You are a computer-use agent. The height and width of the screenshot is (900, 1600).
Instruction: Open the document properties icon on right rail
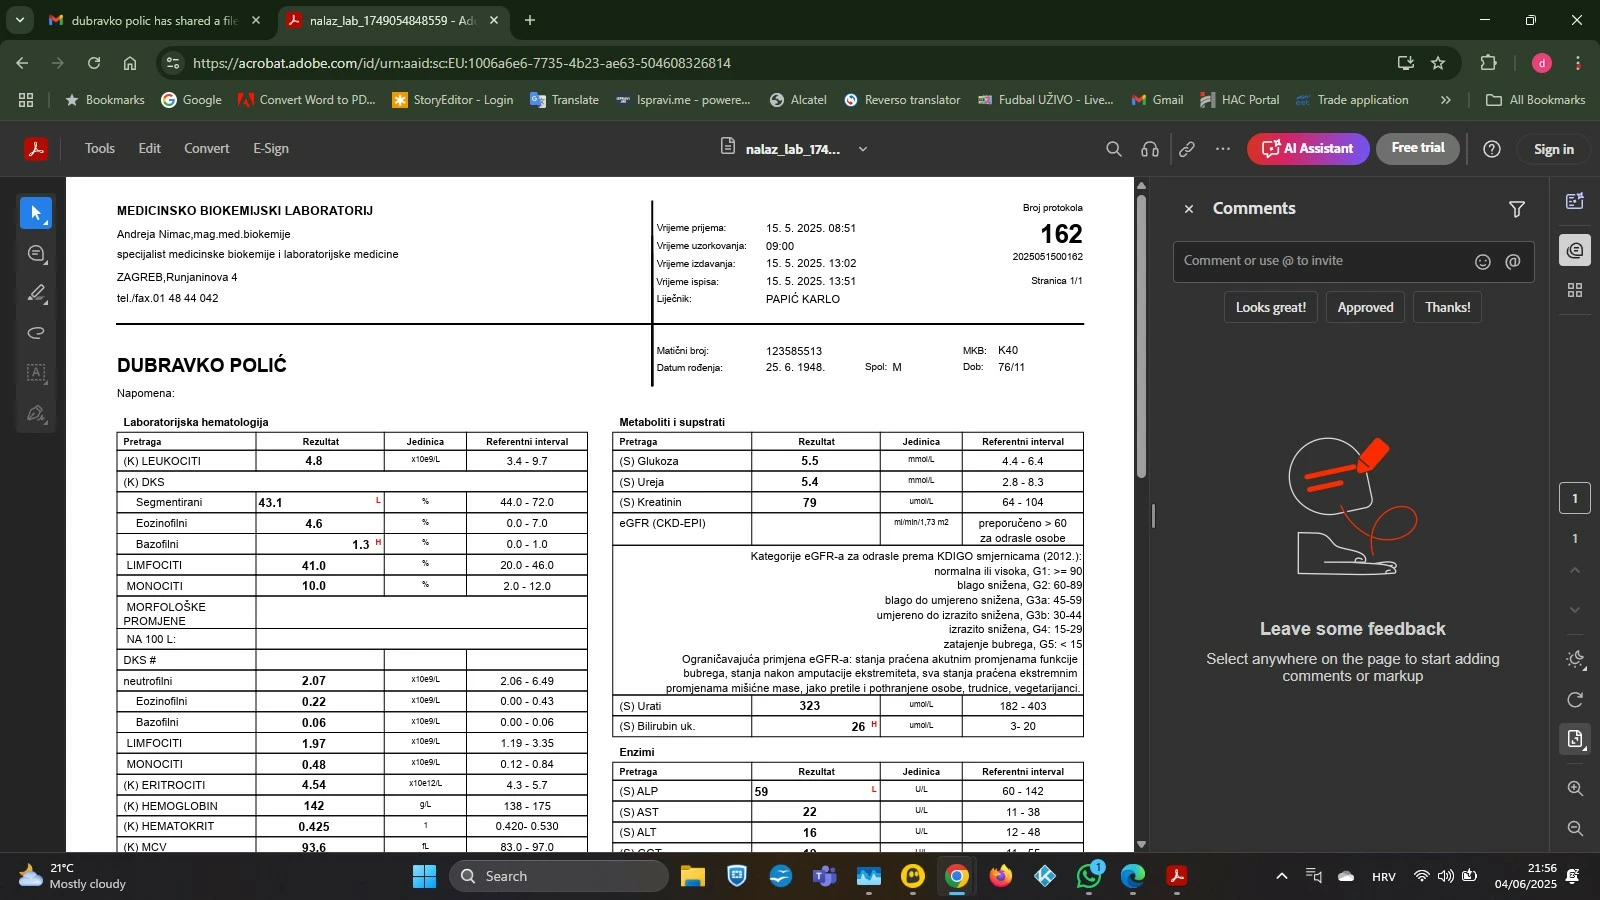1575,739
